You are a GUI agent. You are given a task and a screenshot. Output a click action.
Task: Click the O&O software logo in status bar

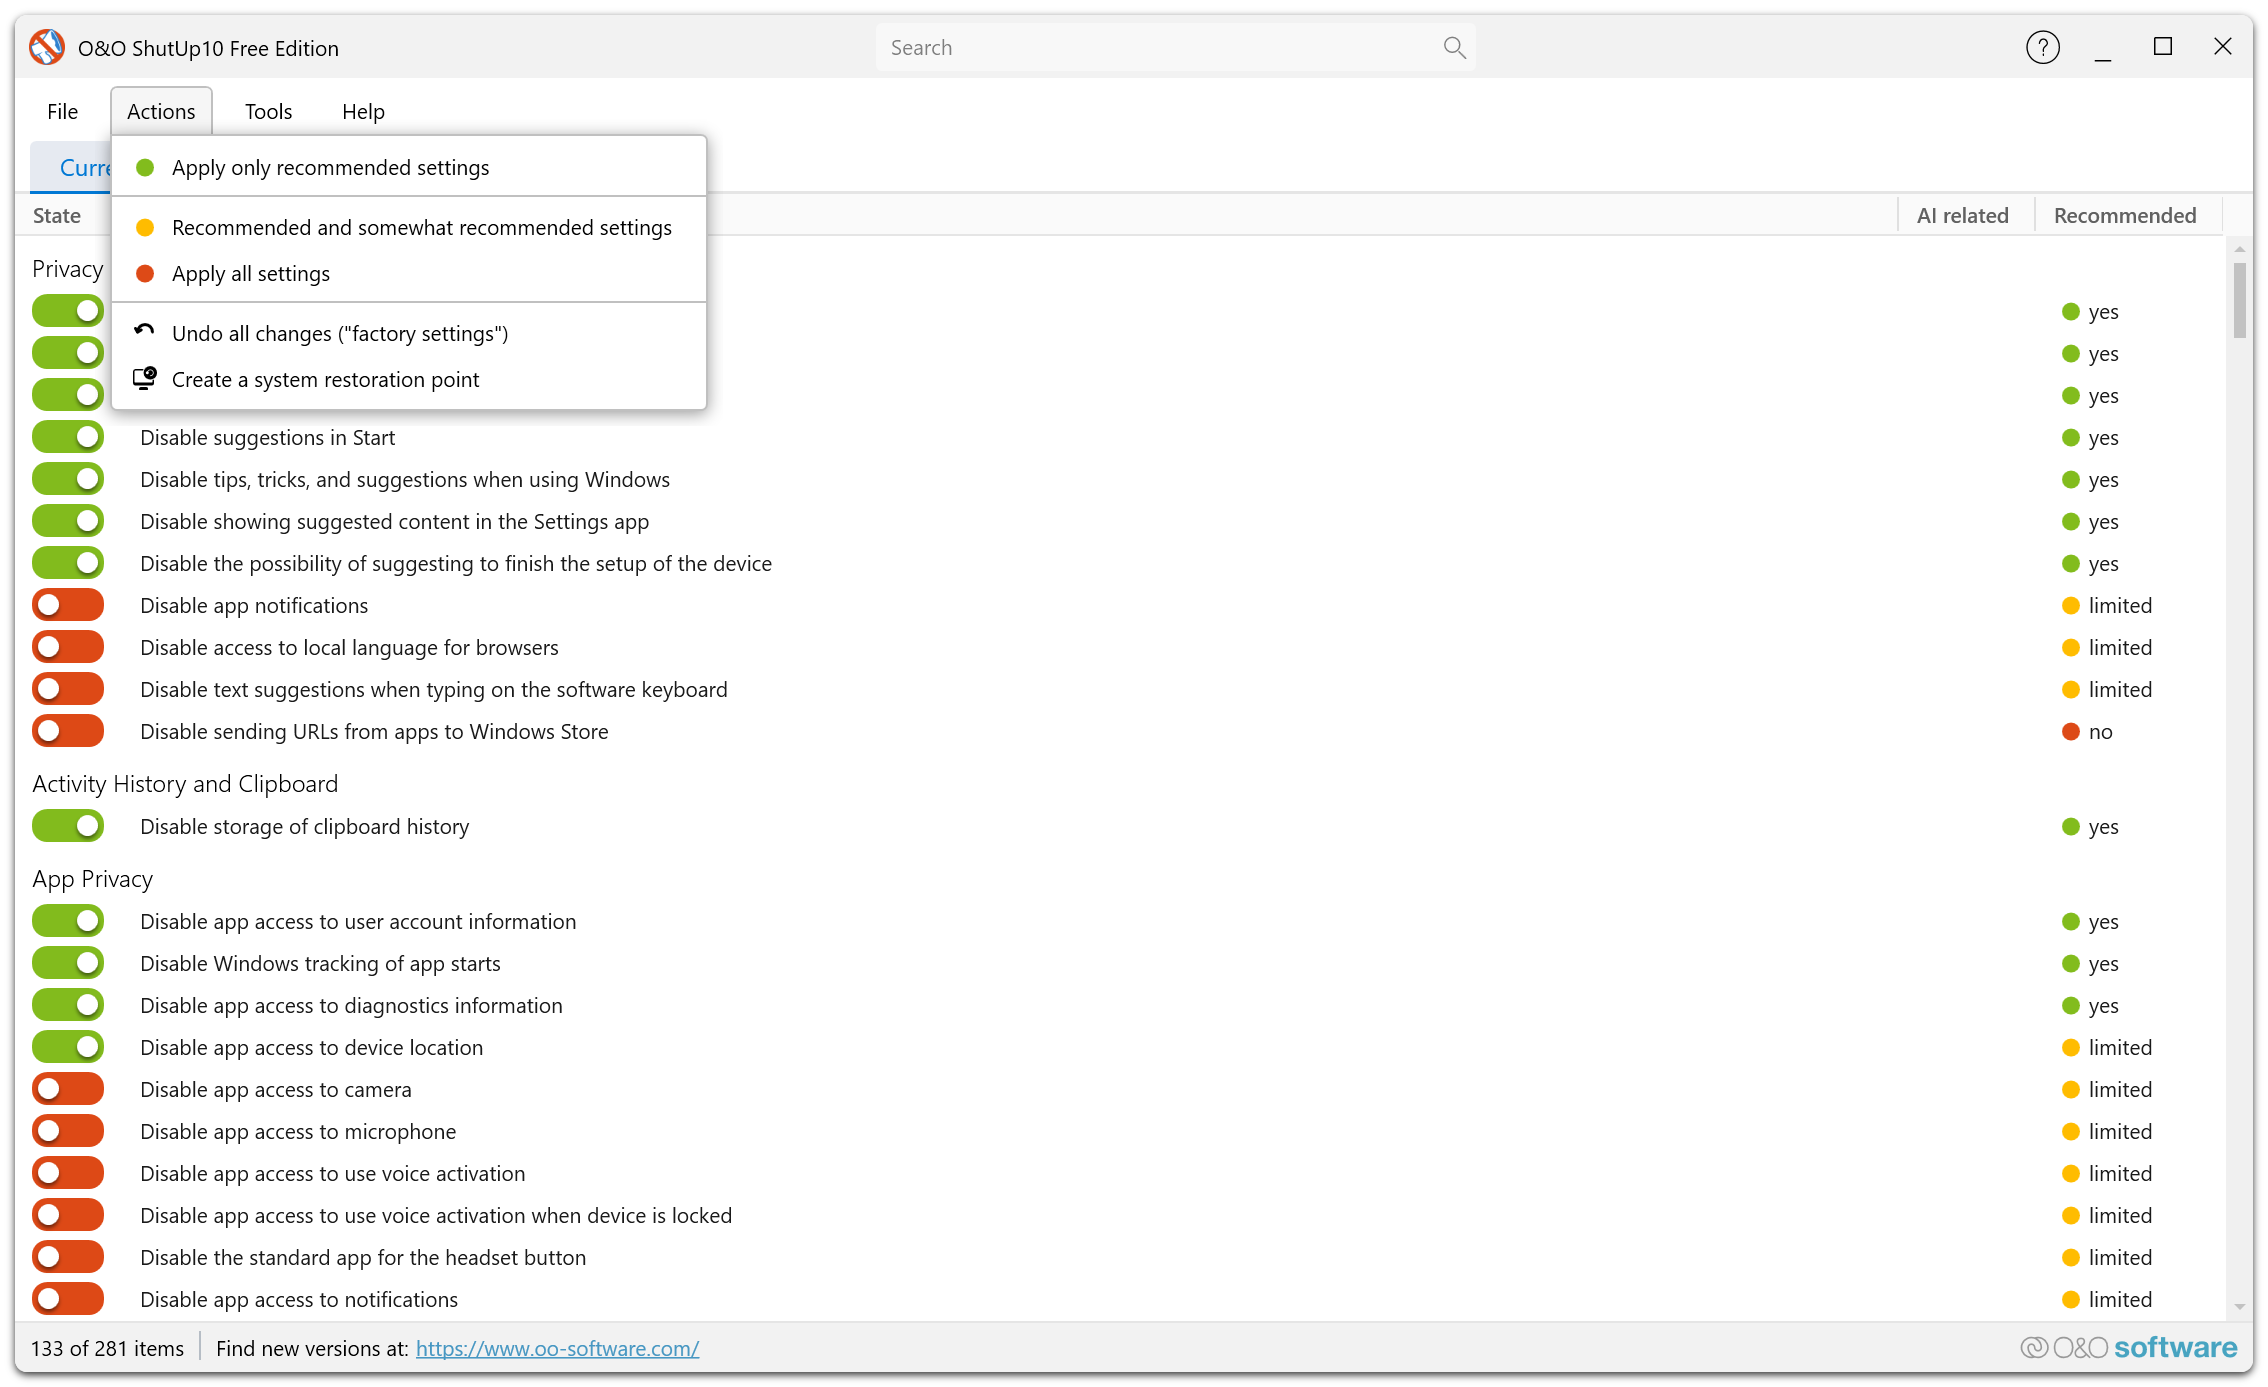pyautogui.click(x=2128, y=1347)
